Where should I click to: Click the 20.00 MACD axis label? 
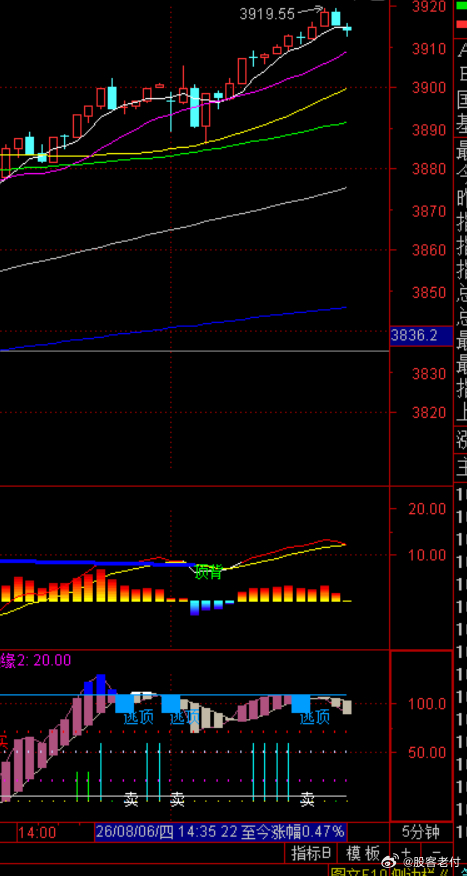click(426, 508)
